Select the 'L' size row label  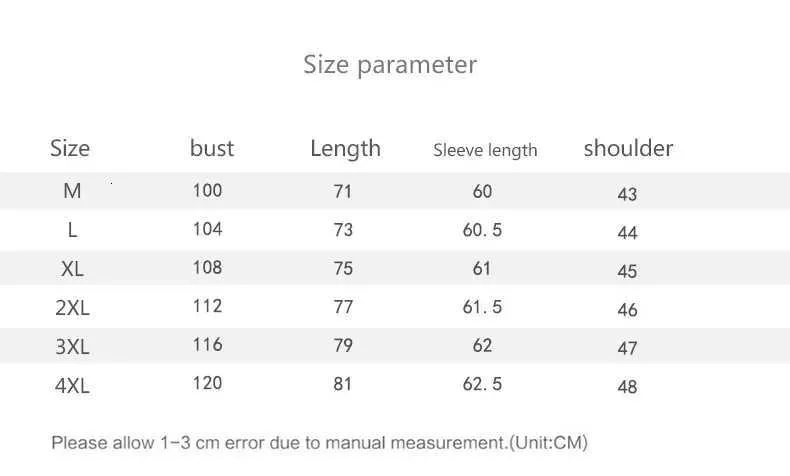coord(72,230)
